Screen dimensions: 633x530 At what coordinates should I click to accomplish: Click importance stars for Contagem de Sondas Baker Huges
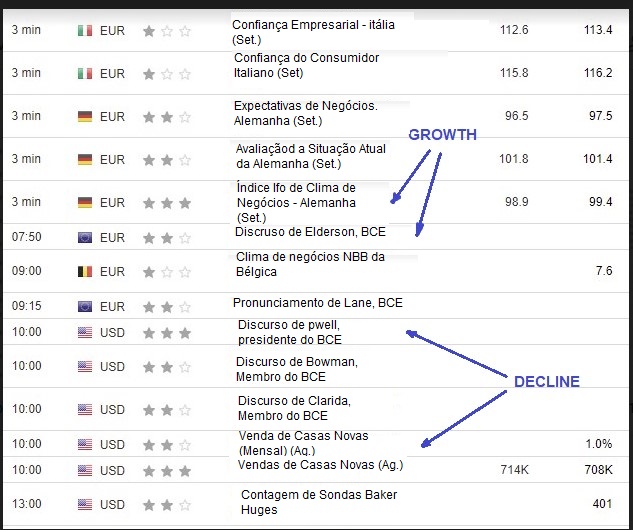pyautogui.click(x=167, y=505)
